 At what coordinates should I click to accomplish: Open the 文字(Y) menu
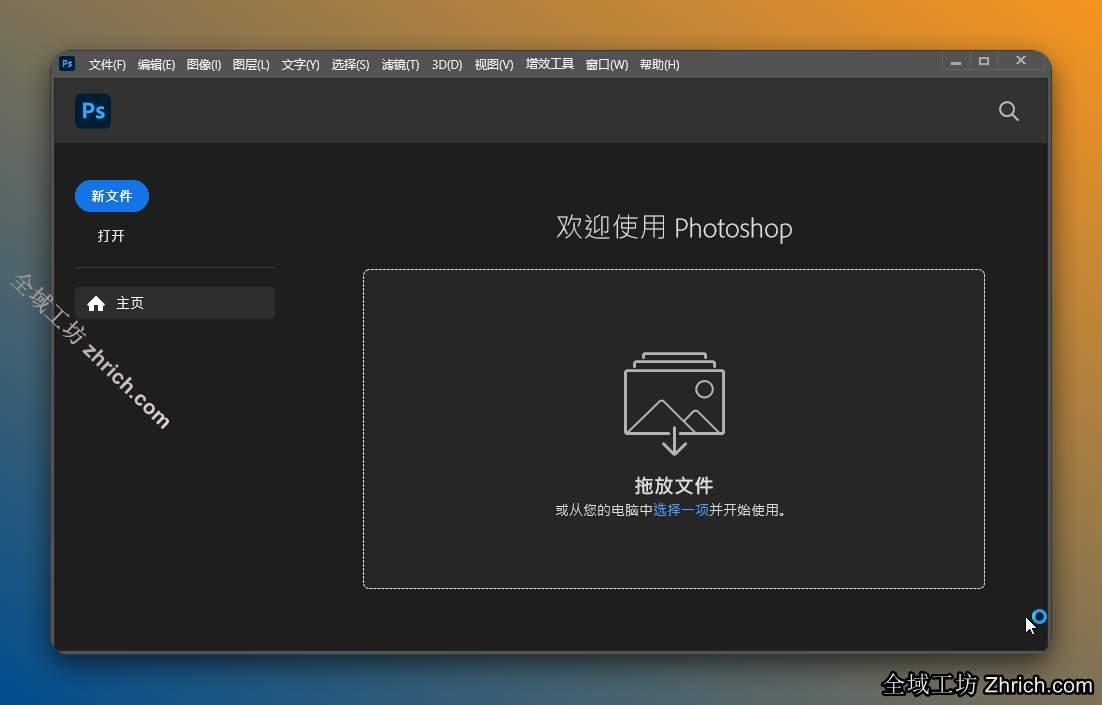300,65
